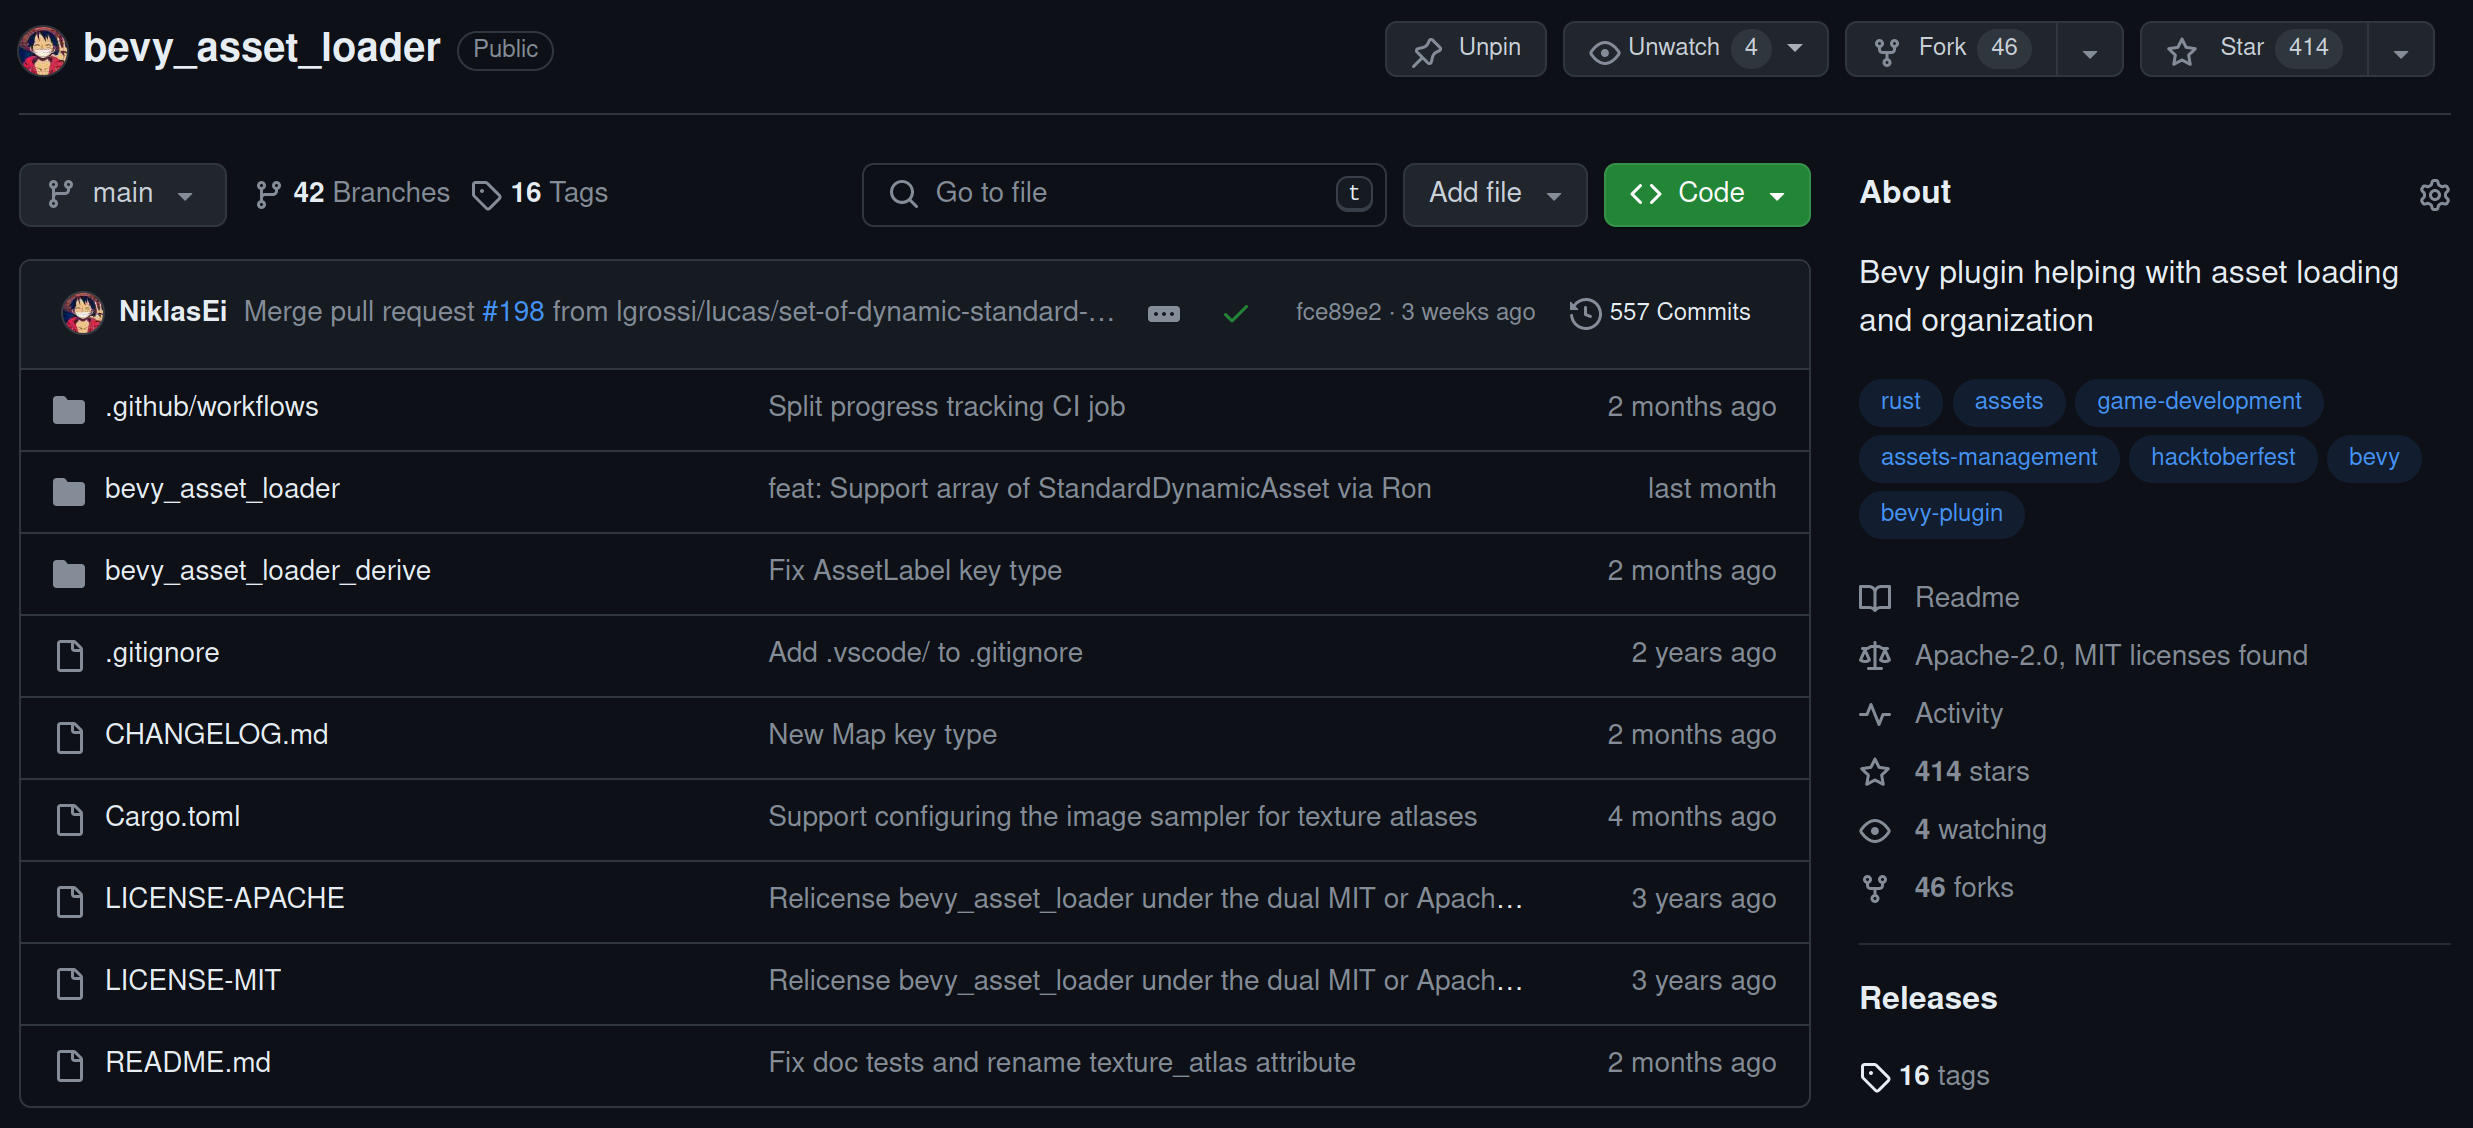This screenshot has width=2473, height=1128.
Task: Open the main branch selector dropdown
Action: 122,194
